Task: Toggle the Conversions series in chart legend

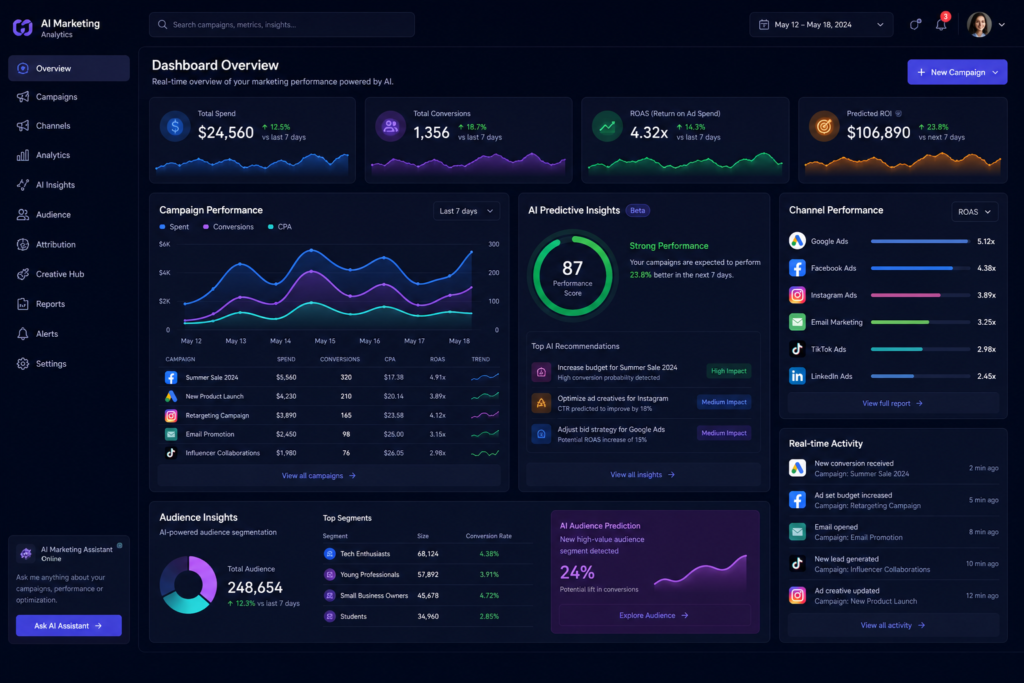Action: (228, 227)
